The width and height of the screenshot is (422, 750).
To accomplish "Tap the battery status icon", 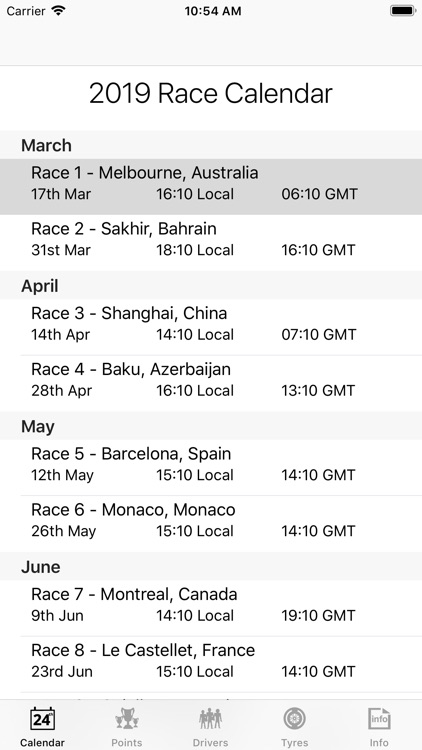I will click(402, 11).
